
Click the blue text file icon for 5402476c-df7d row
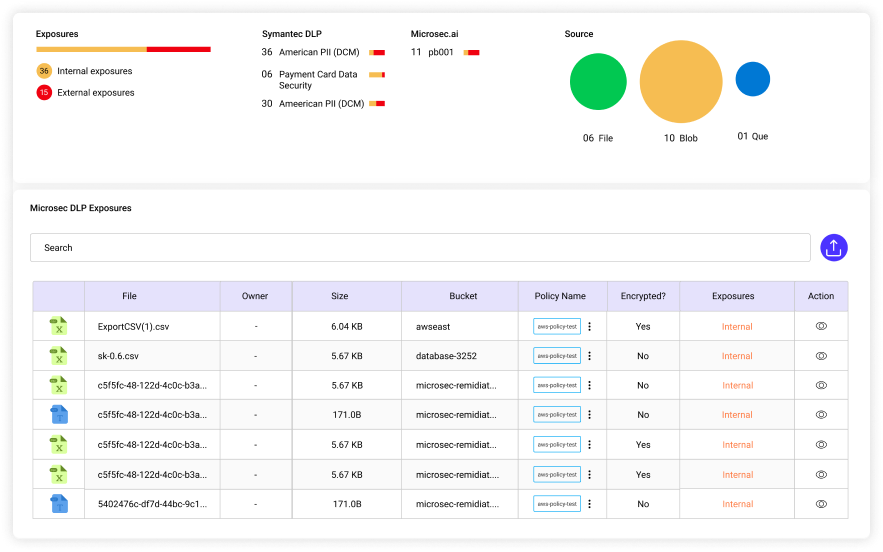click(x=59, y=504)
